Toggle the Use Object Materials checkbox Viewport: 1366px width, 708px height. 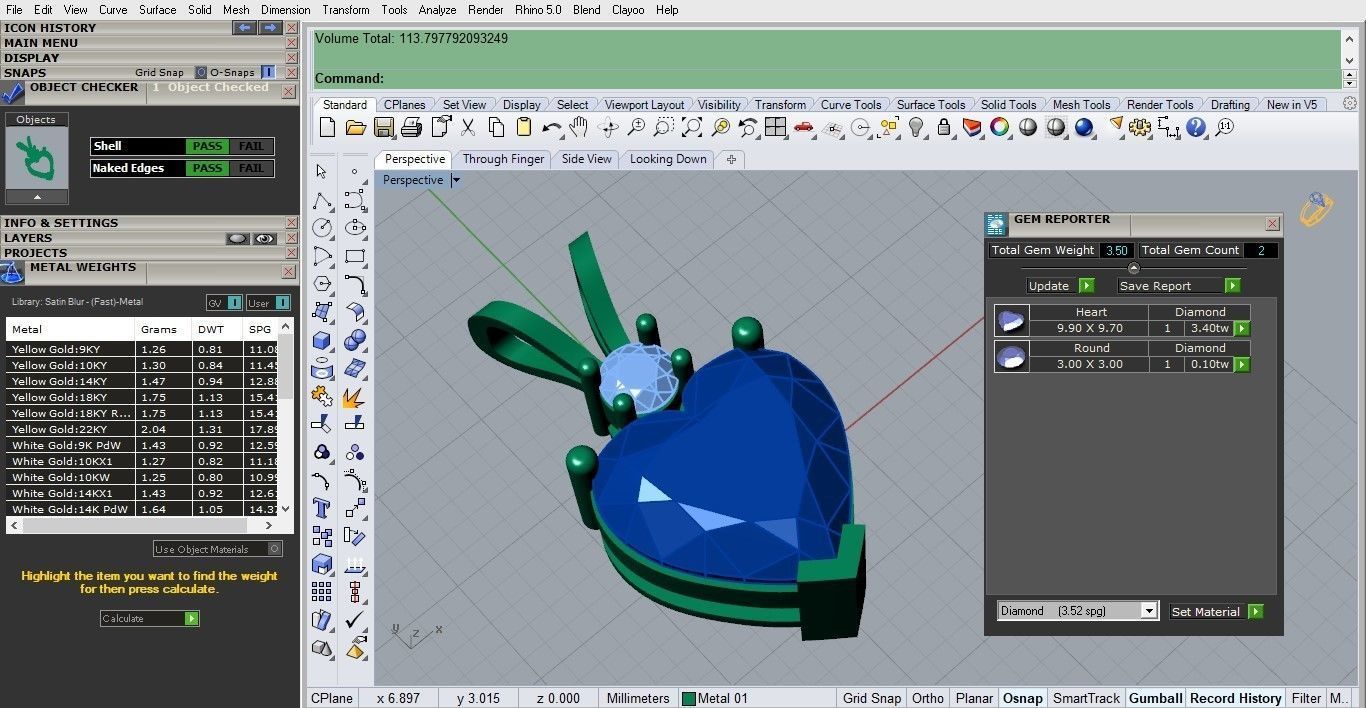pos(276,549)
